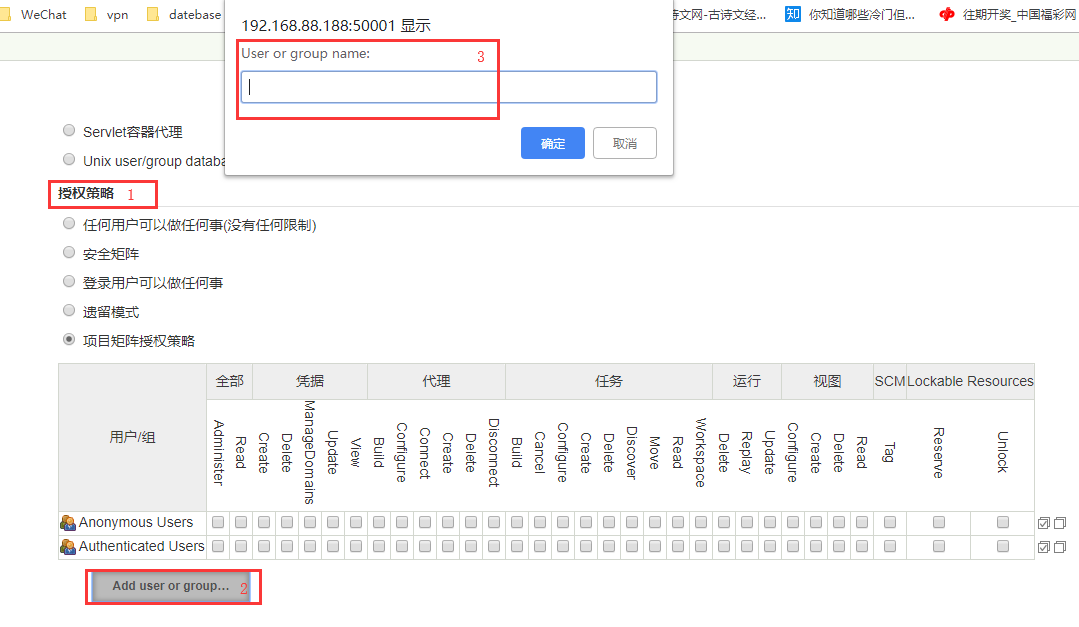
Task: Enable Administer permission for Anonymous Users
Action: point(217,521)
